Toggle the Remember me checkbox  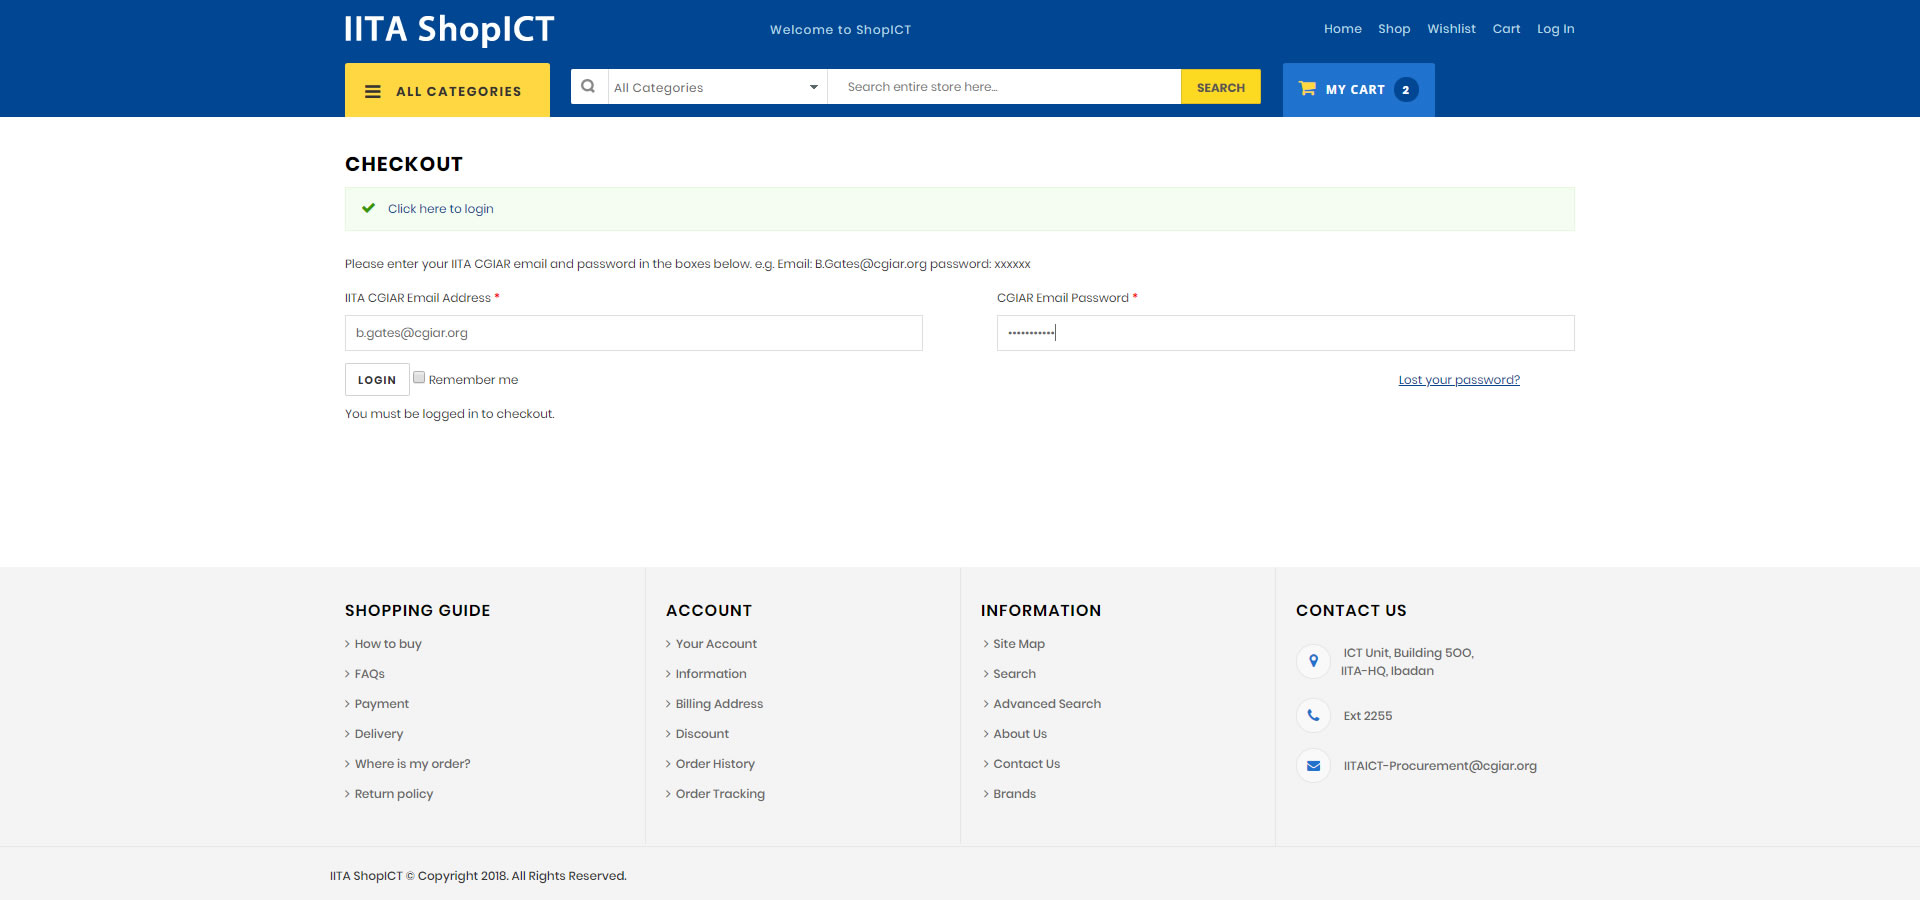tap(419, 378)
